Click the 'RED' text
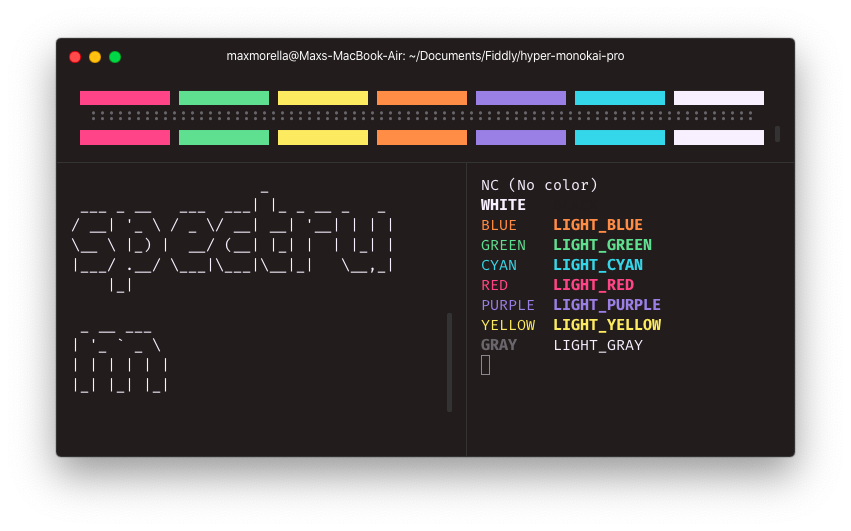 tap(494, 285)
